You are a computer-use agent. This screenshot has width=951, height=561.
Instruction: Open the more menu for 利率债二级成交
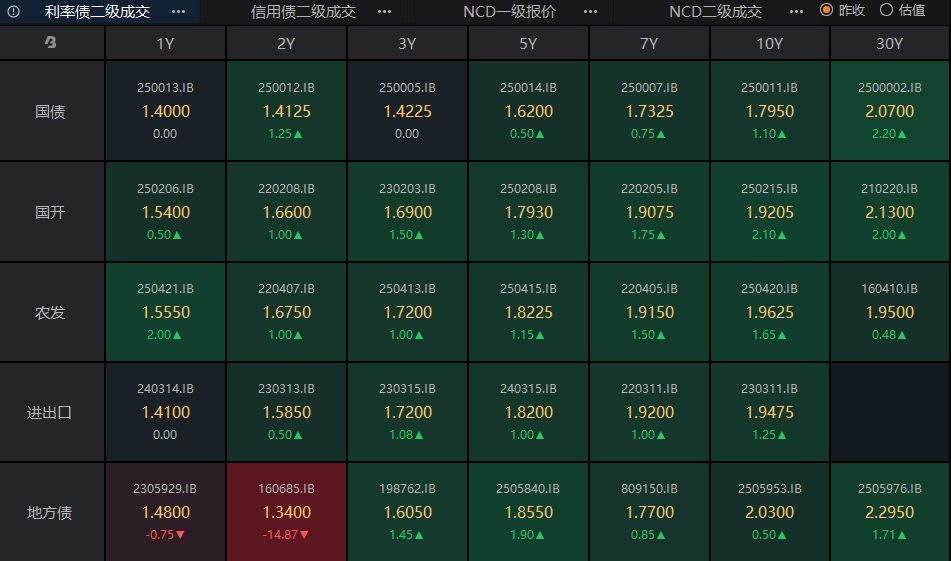click(x=178, y=12)
